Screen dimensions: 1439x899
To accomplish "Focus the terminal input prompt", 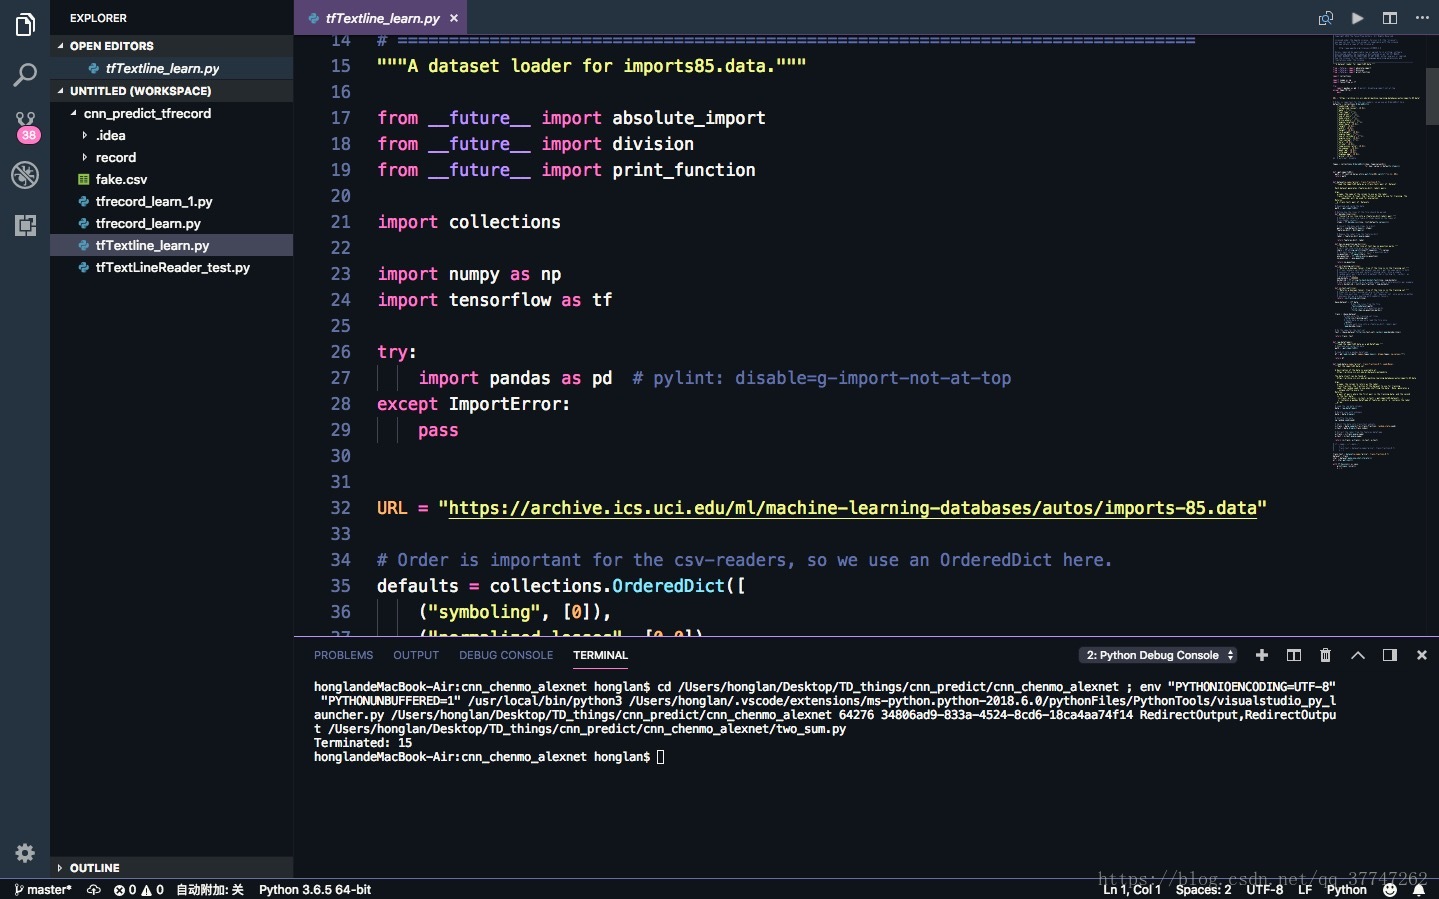I will 660,757.
